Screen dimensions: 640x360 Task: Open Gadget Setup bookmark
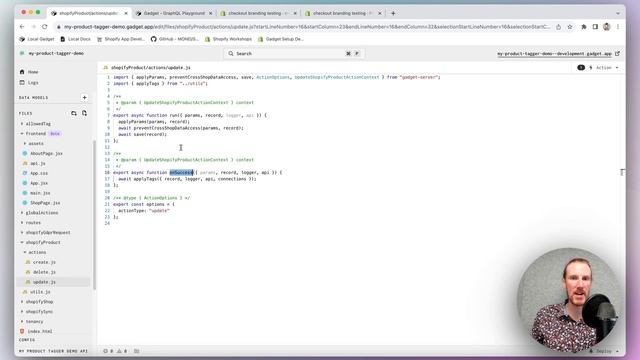280,39
